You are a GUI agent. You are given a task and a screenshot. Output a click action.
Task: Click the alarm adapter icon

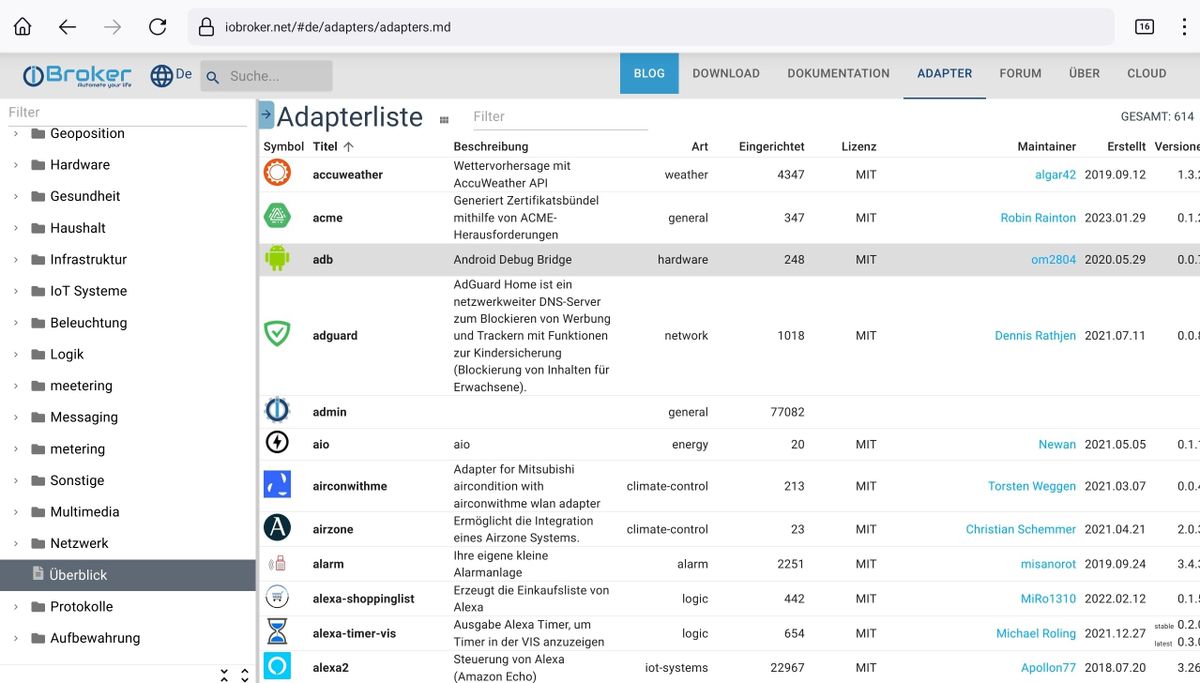(x=277, y=563)
